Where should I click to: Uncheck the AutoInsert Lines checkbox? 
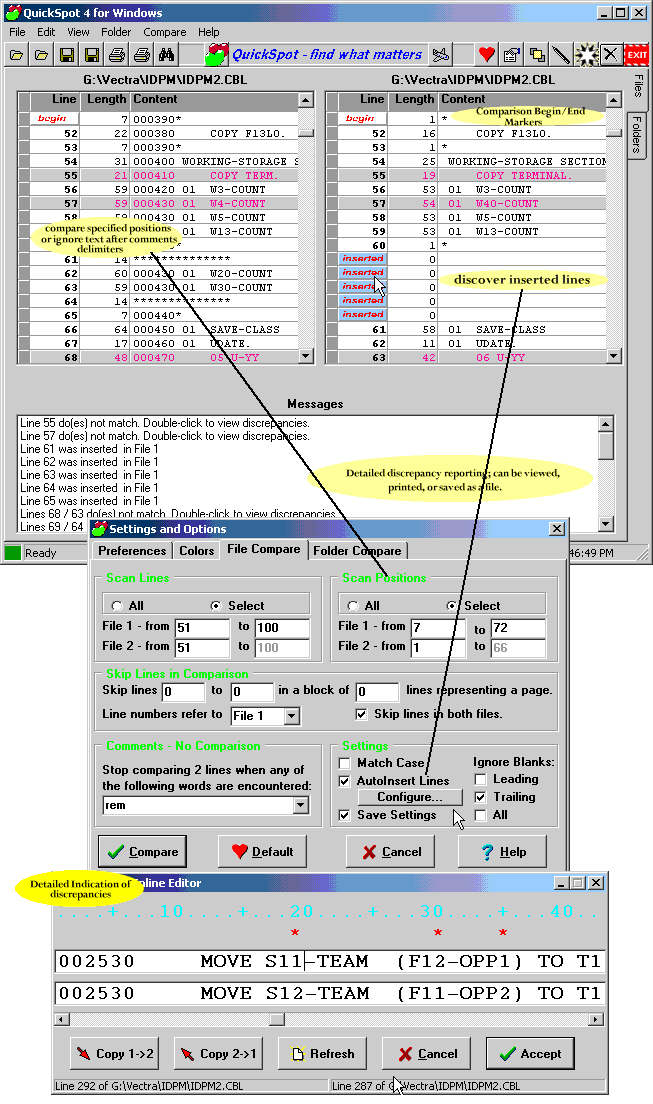point(345,781)
